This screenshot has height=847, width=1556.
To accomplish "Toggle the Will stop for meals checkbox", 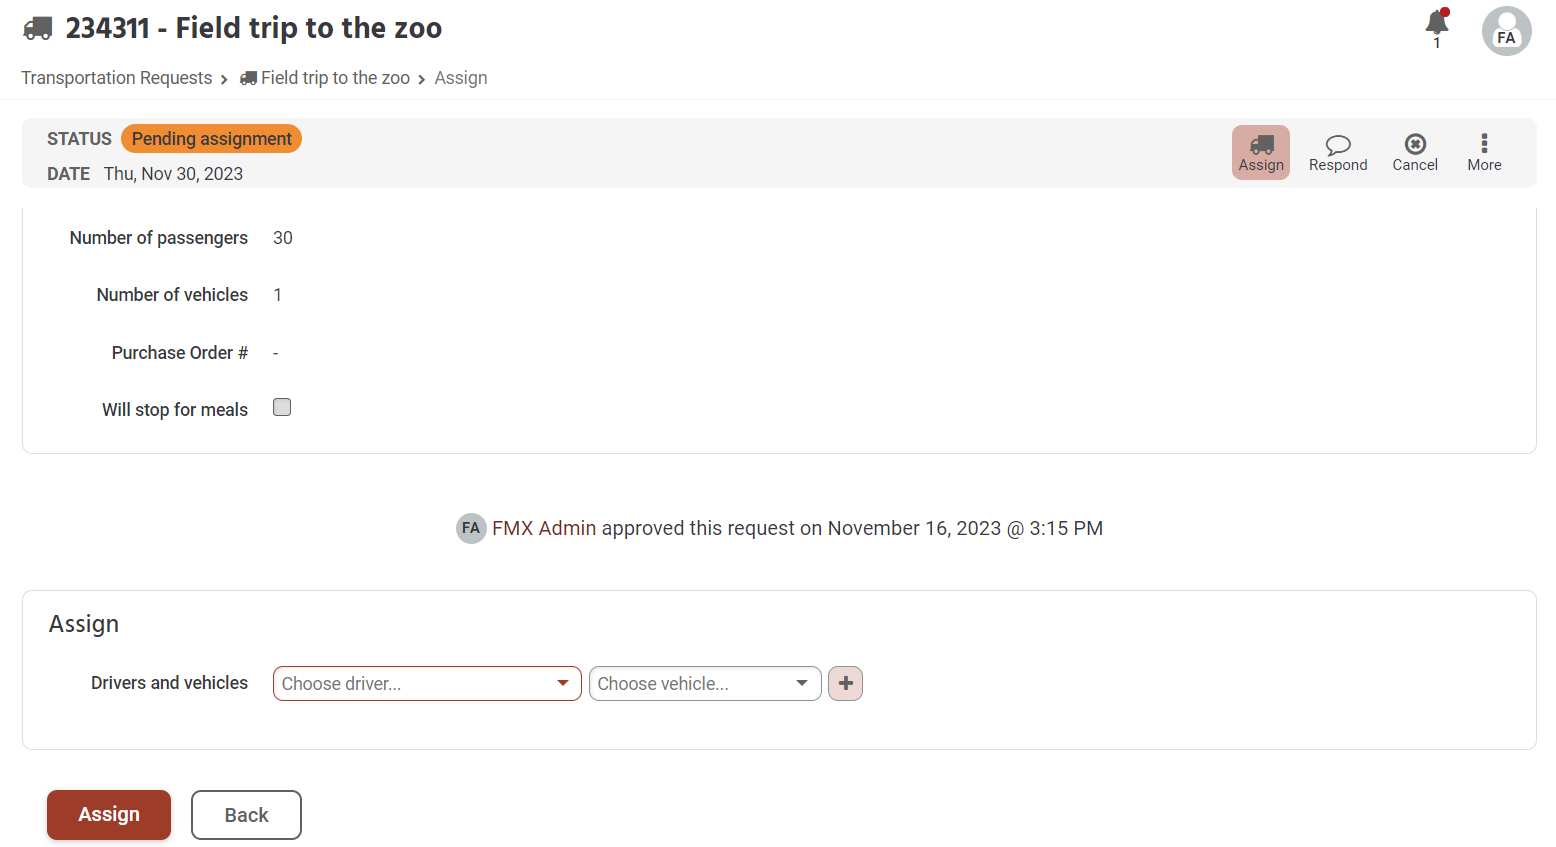I will coord(282,407).
